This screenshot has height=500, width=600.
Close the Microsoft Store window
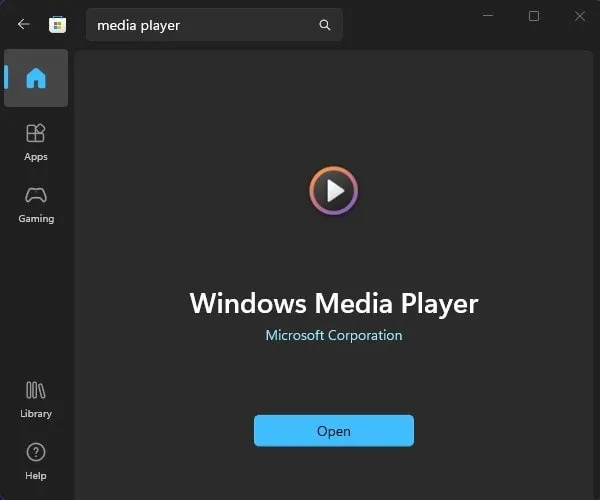tap(580, 16)
